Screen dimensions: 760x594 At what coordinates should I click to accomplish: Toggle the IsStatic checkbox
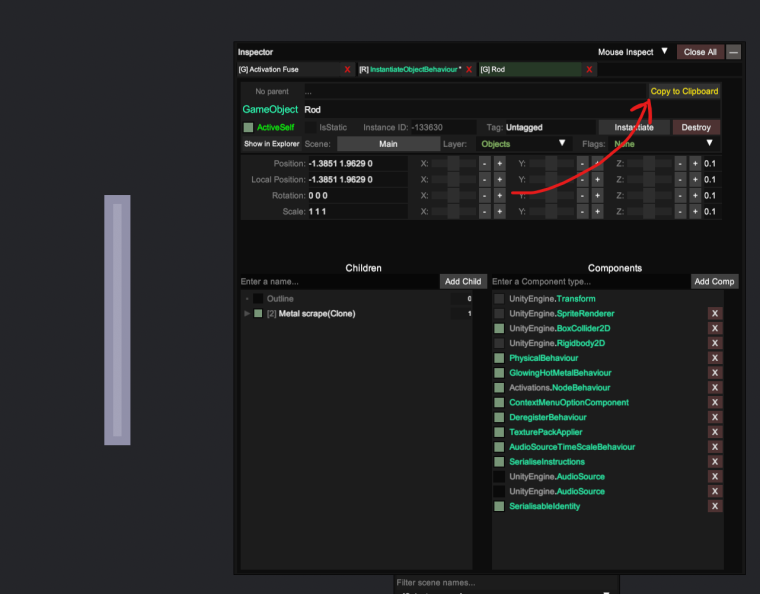(311, 127)
